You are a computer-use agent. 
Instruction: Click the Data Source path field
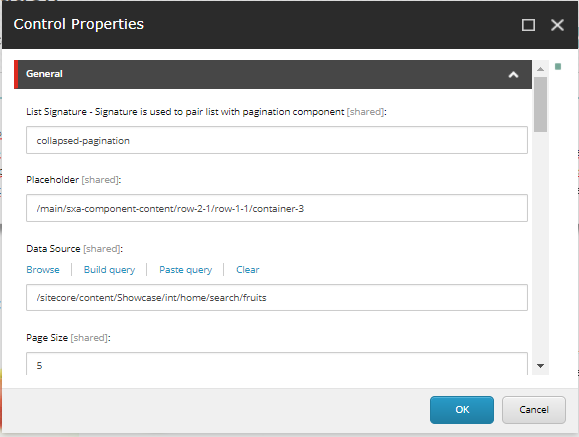click(x=277, y=297)
